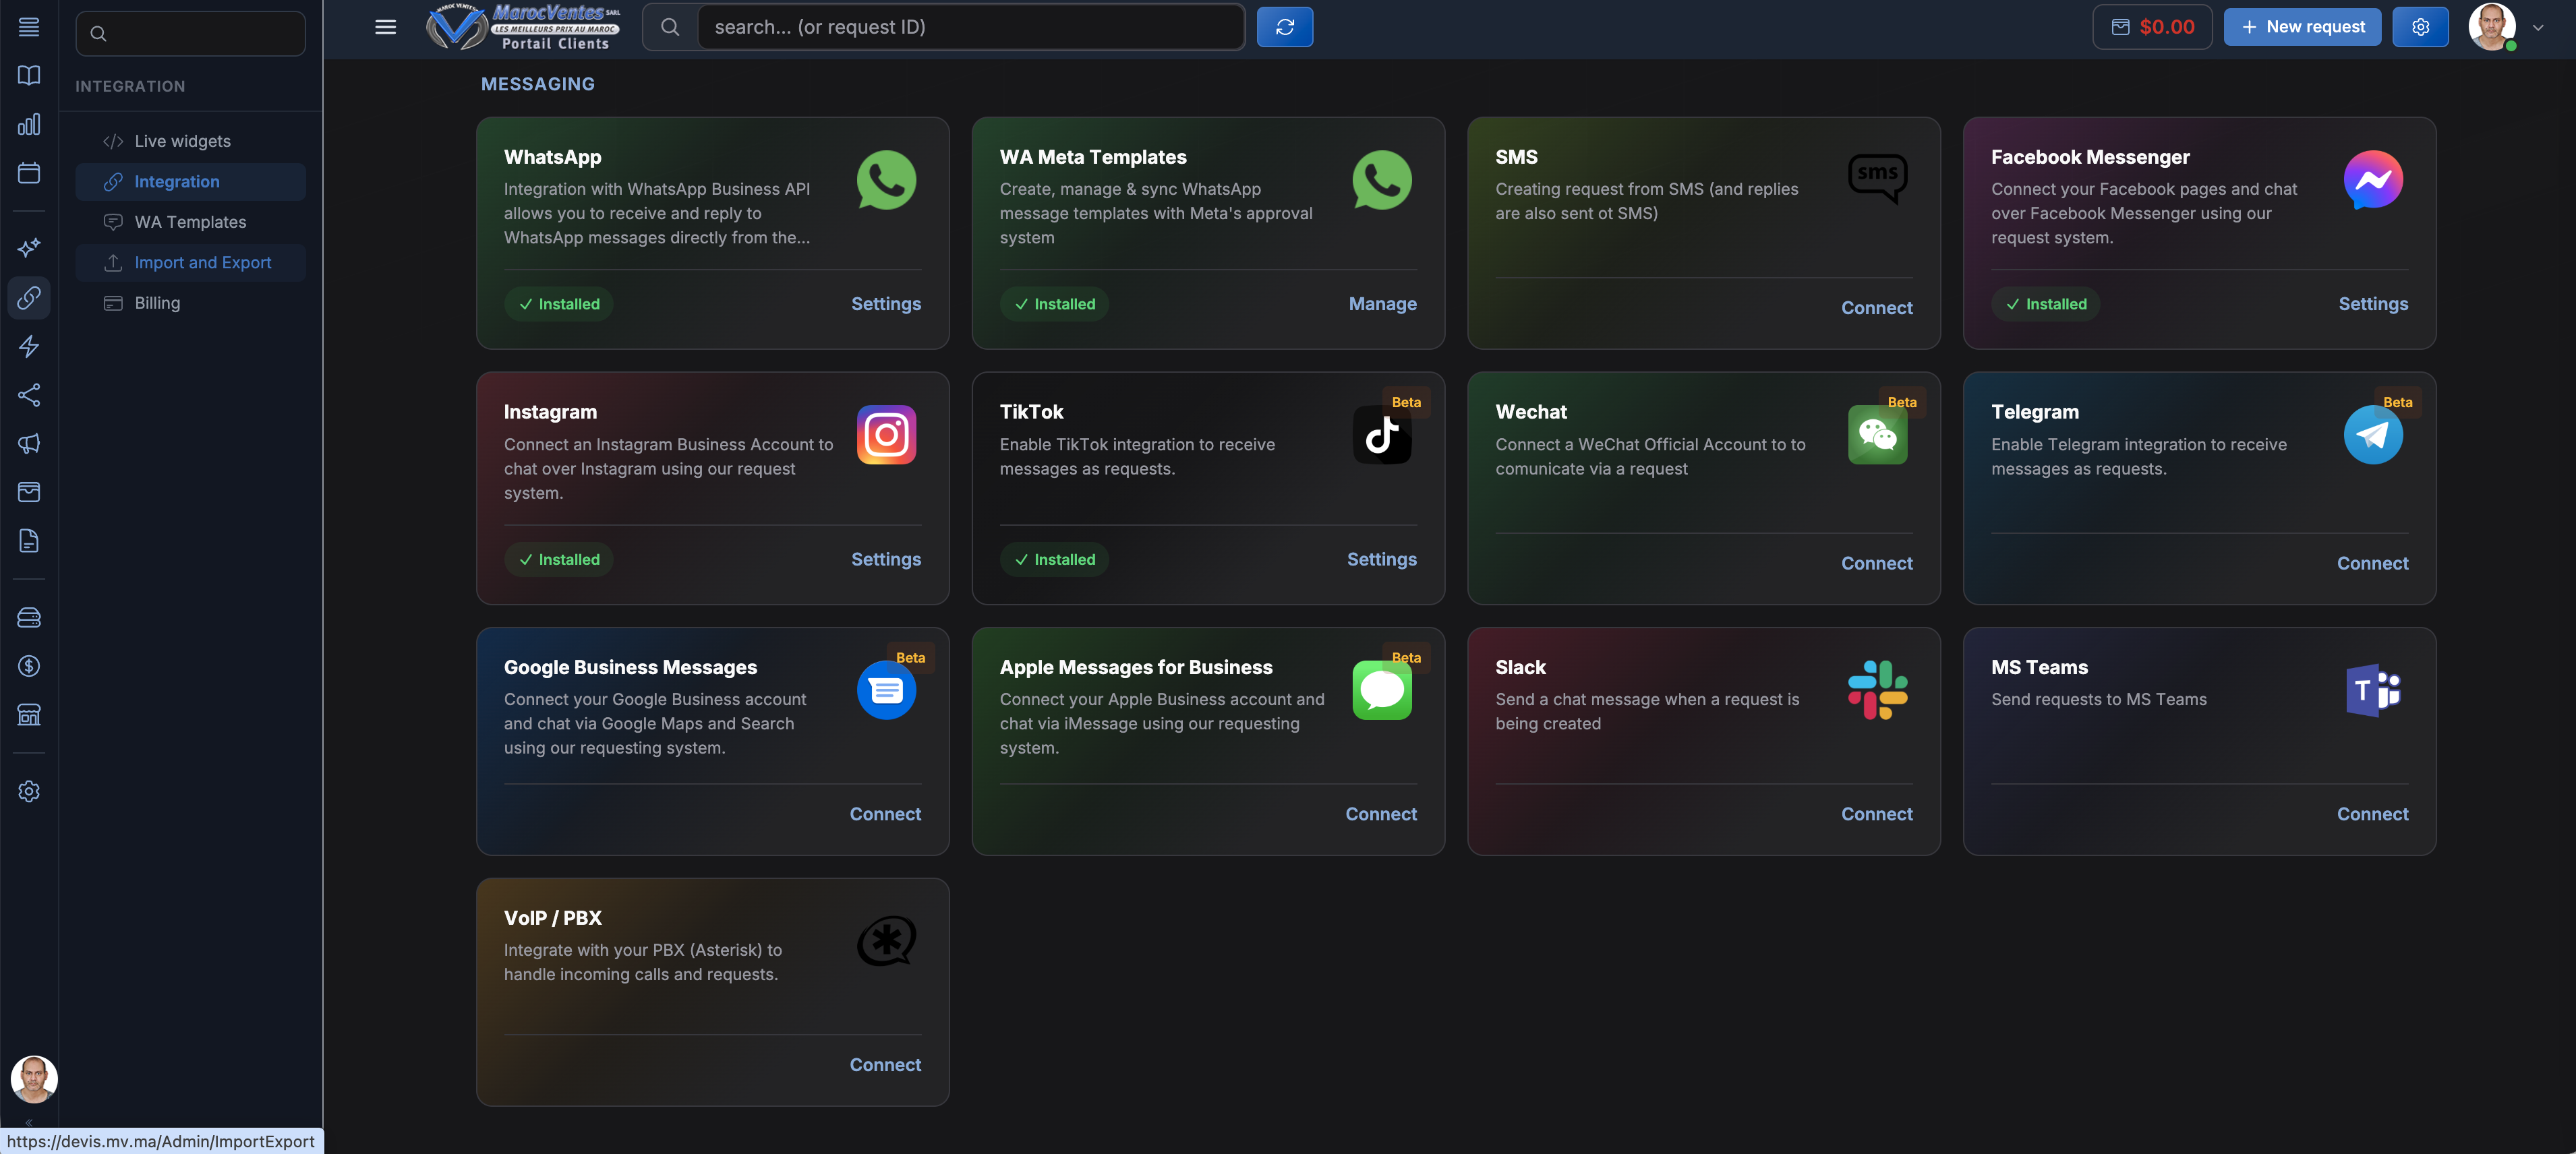Open the database server icon in sidebar
This screenshot has width=2576, height=1154.
pos(29,617)
